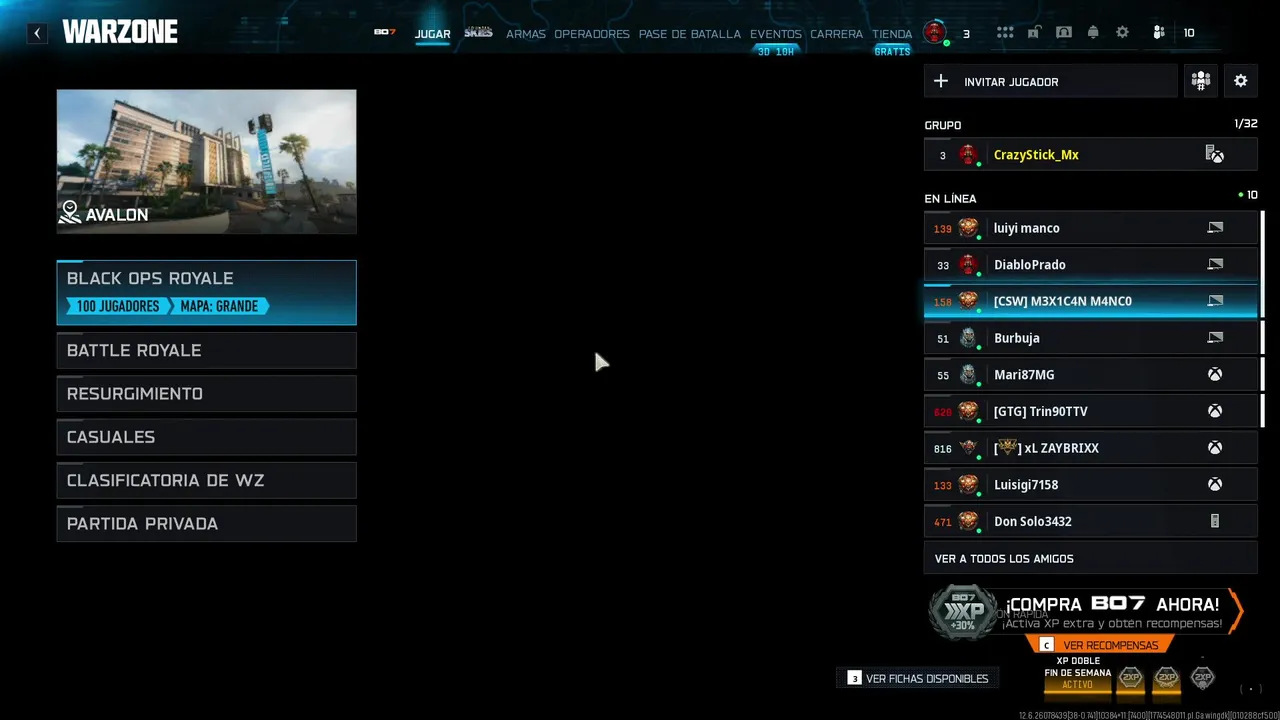Open settings gear in the top header

coord(1122,33)
